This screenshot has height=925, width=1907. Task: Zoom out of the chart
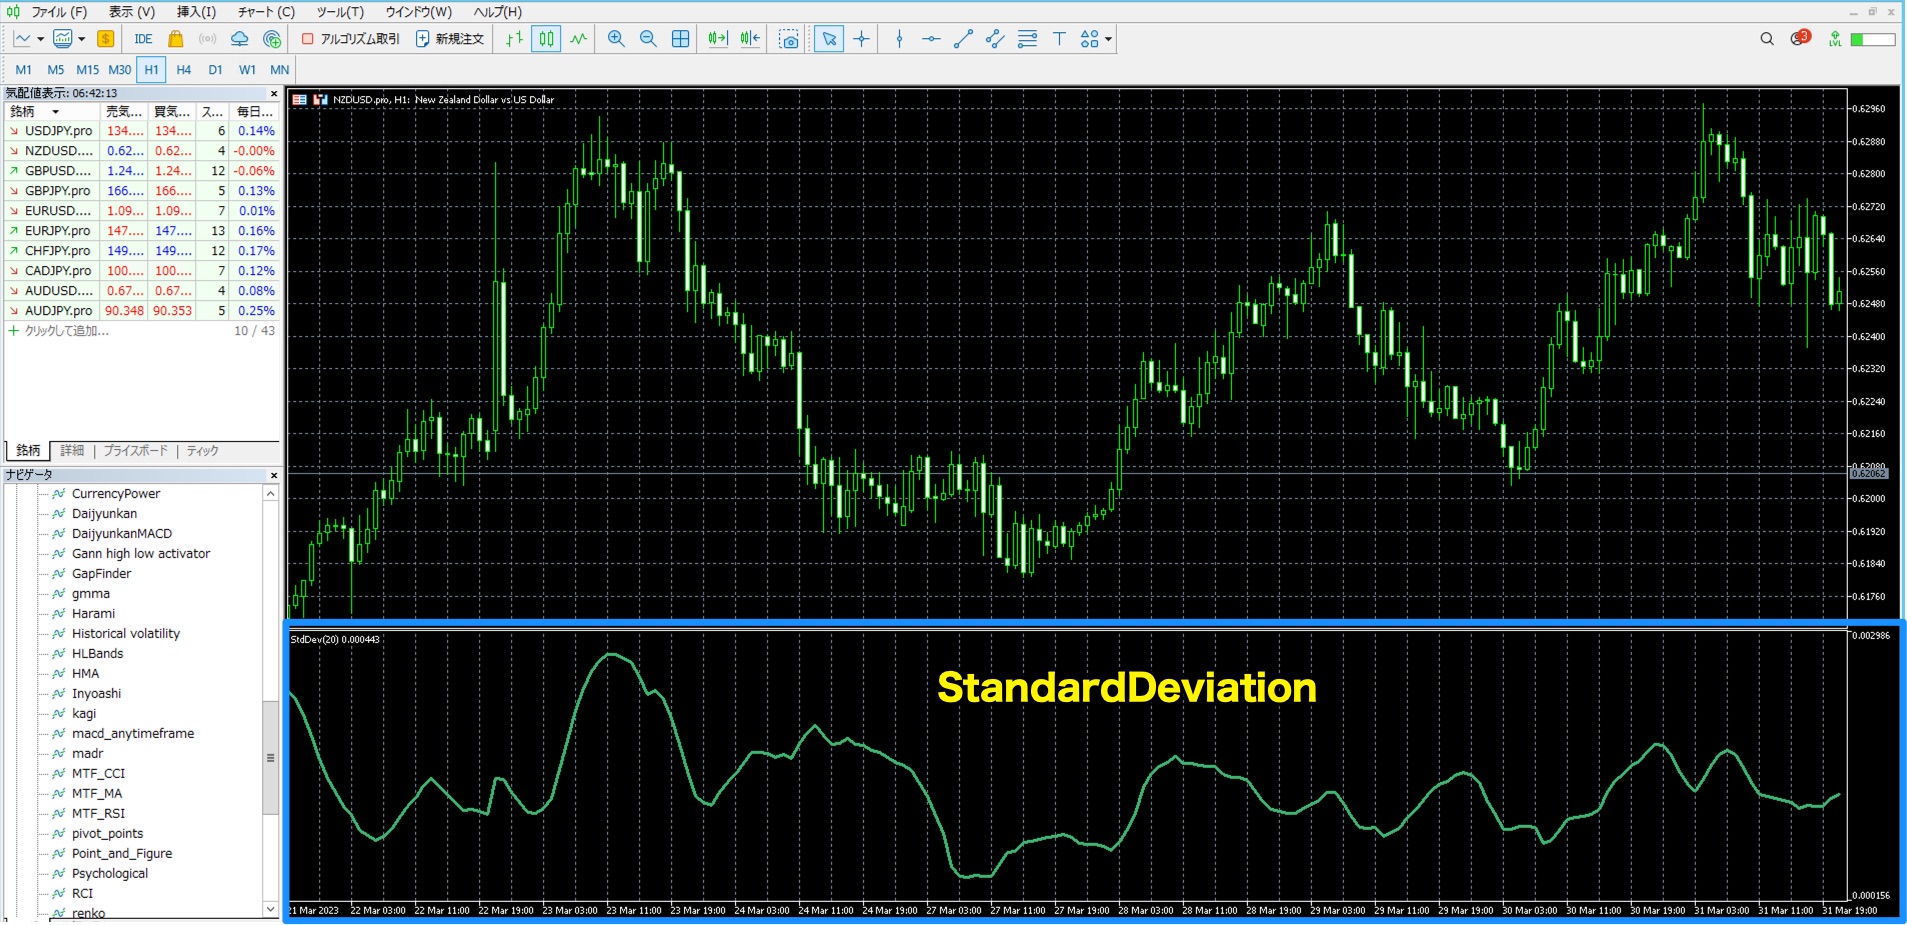click(648, 39)
